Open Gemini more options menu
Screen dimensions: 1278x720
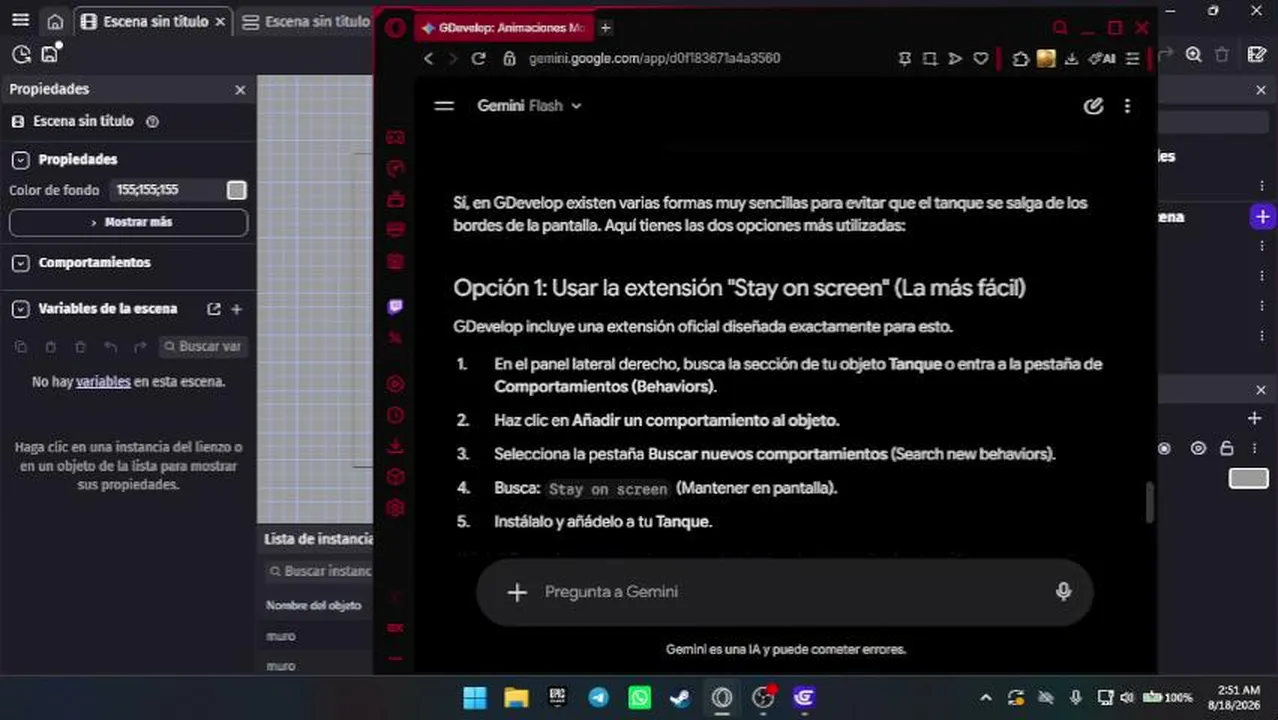[x=1127, y=105]
